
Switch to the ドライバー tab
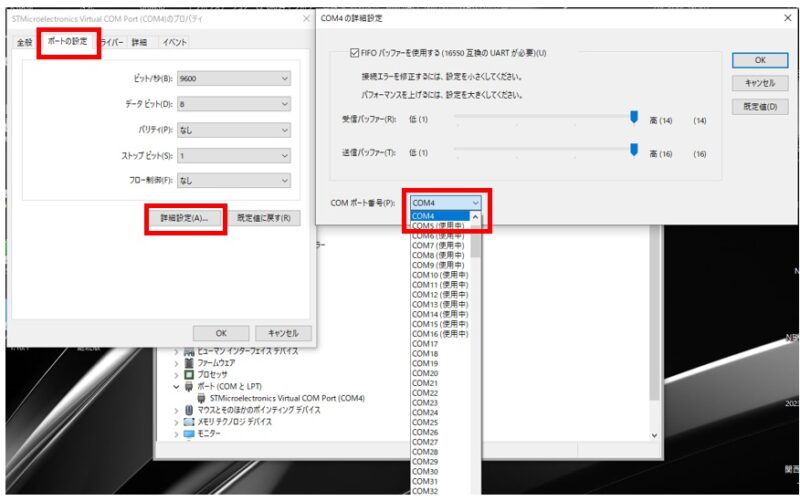pos(112,42)
